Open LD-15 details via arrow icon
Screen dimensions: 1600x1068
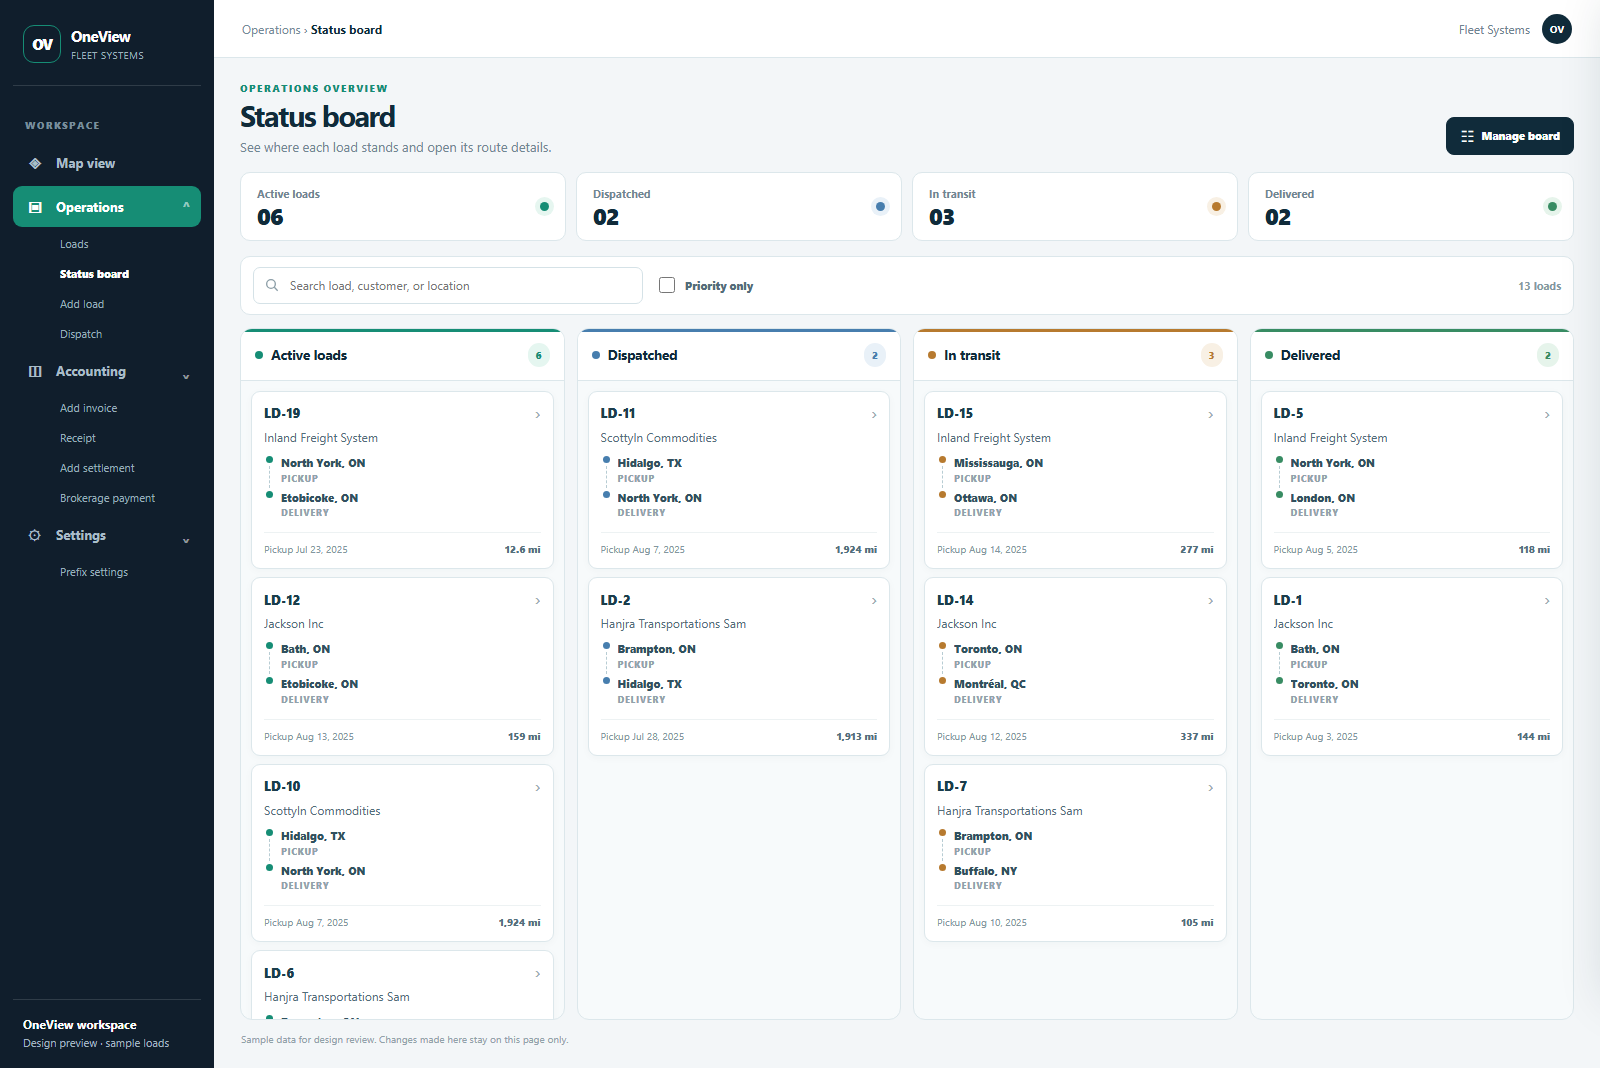(x=1211, y=414)
